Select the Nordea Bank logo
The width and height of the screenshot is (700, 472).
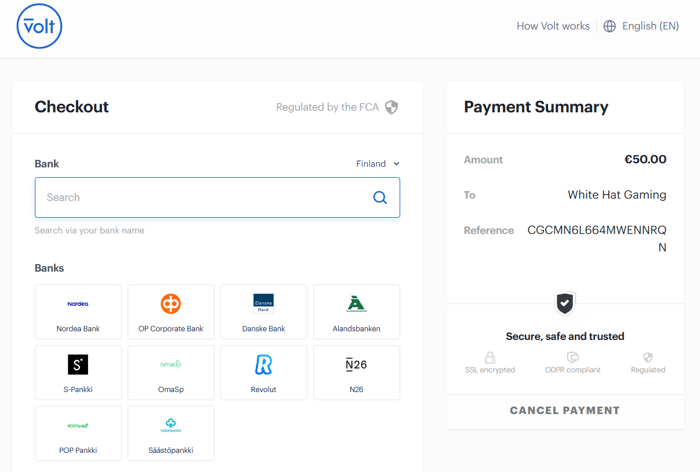click(78, 304)
